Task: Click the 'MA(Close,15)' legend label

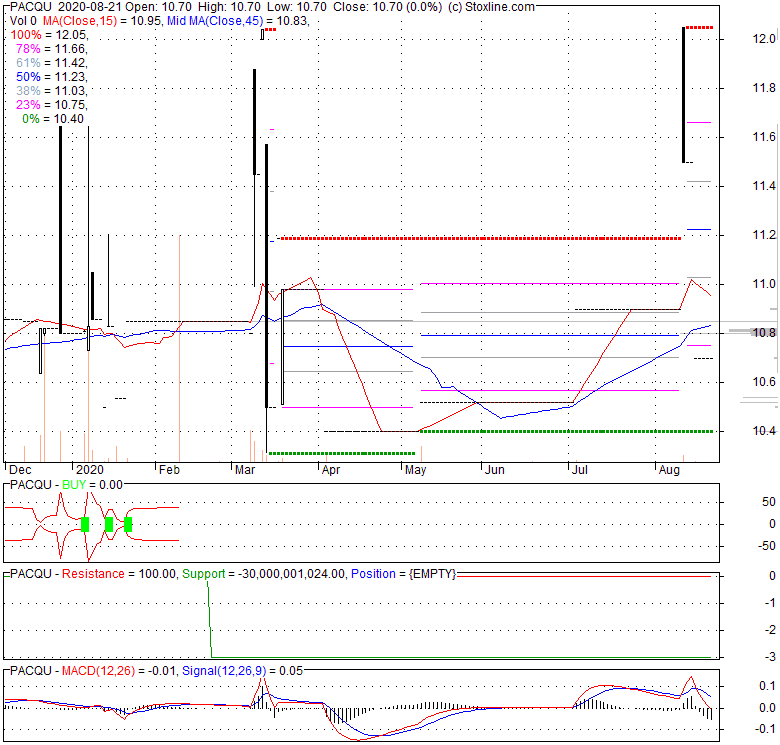Action: 80,21
